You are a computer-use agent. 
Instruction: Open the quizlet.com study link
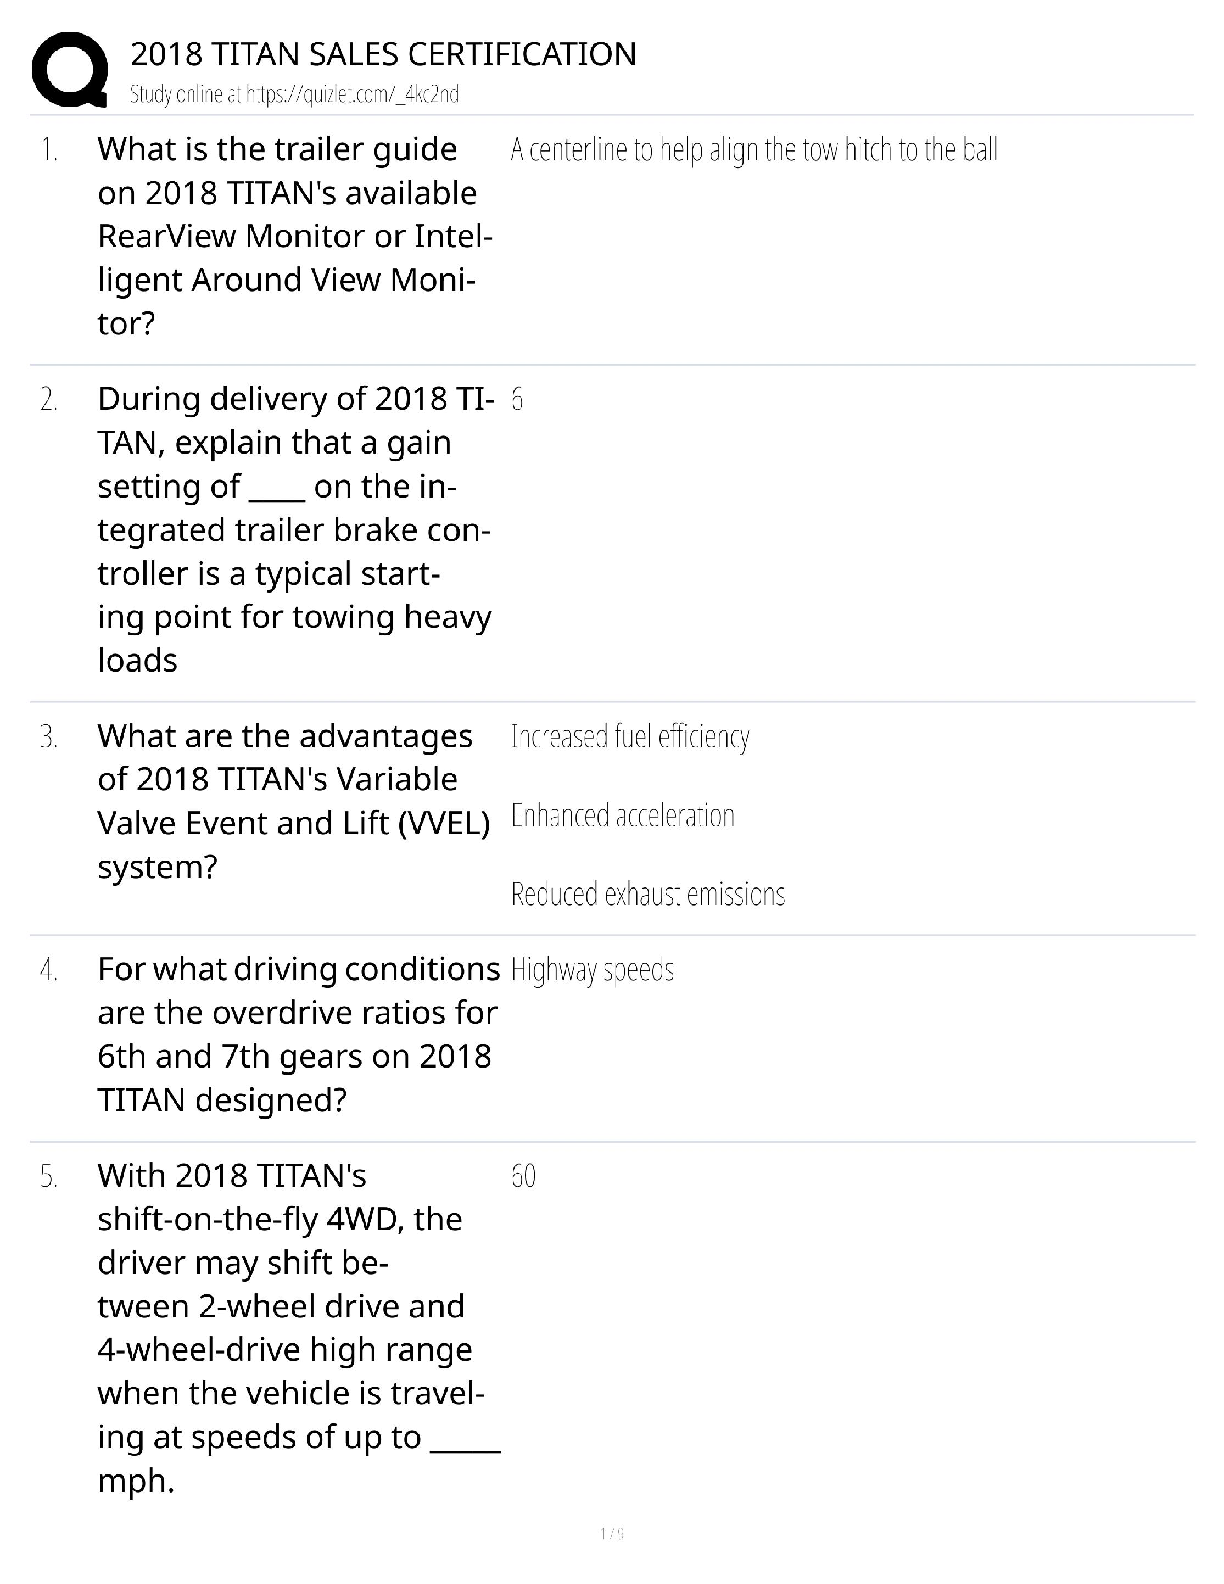(x=295, y=95)
